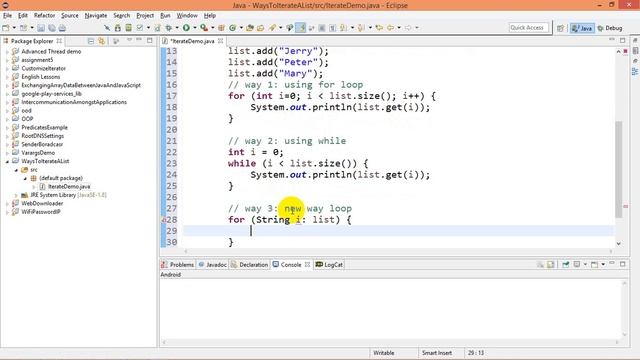Open the Back history dropdown arrow
The width and height of the screenshot is (640, 360).
(399, 28)
